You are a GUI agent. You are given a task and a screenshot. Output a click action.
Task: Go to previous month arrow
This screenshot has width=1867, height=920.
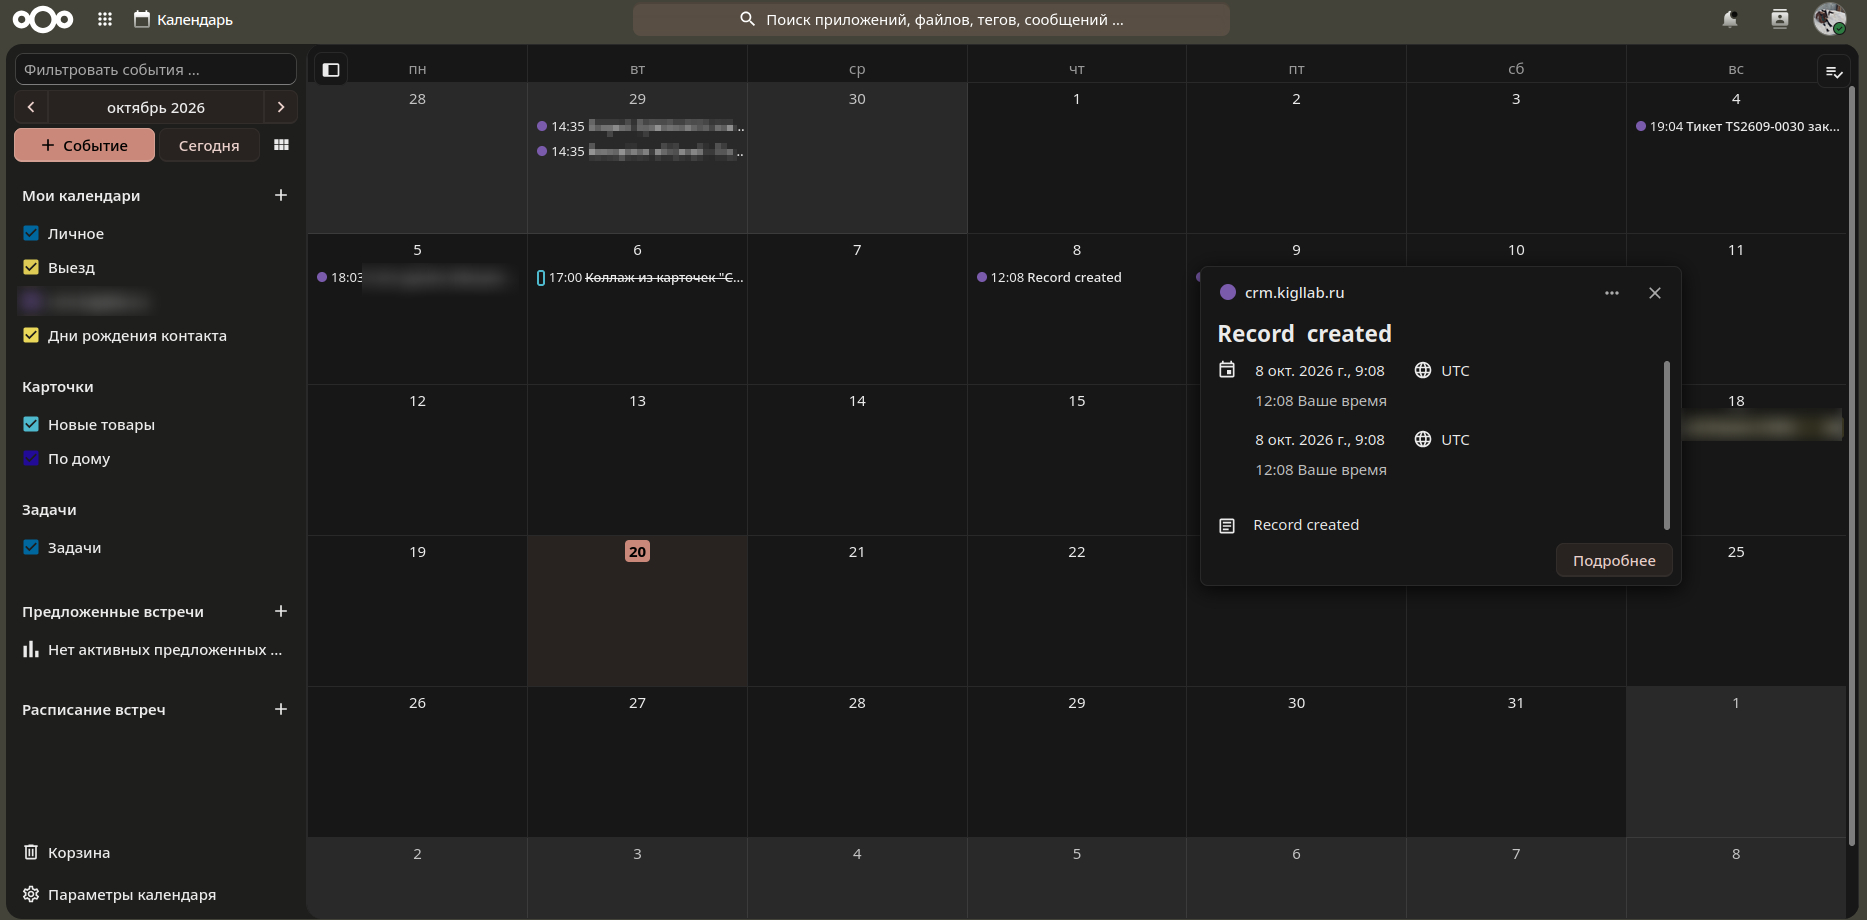pyautogui.click(x=31, y=107)
